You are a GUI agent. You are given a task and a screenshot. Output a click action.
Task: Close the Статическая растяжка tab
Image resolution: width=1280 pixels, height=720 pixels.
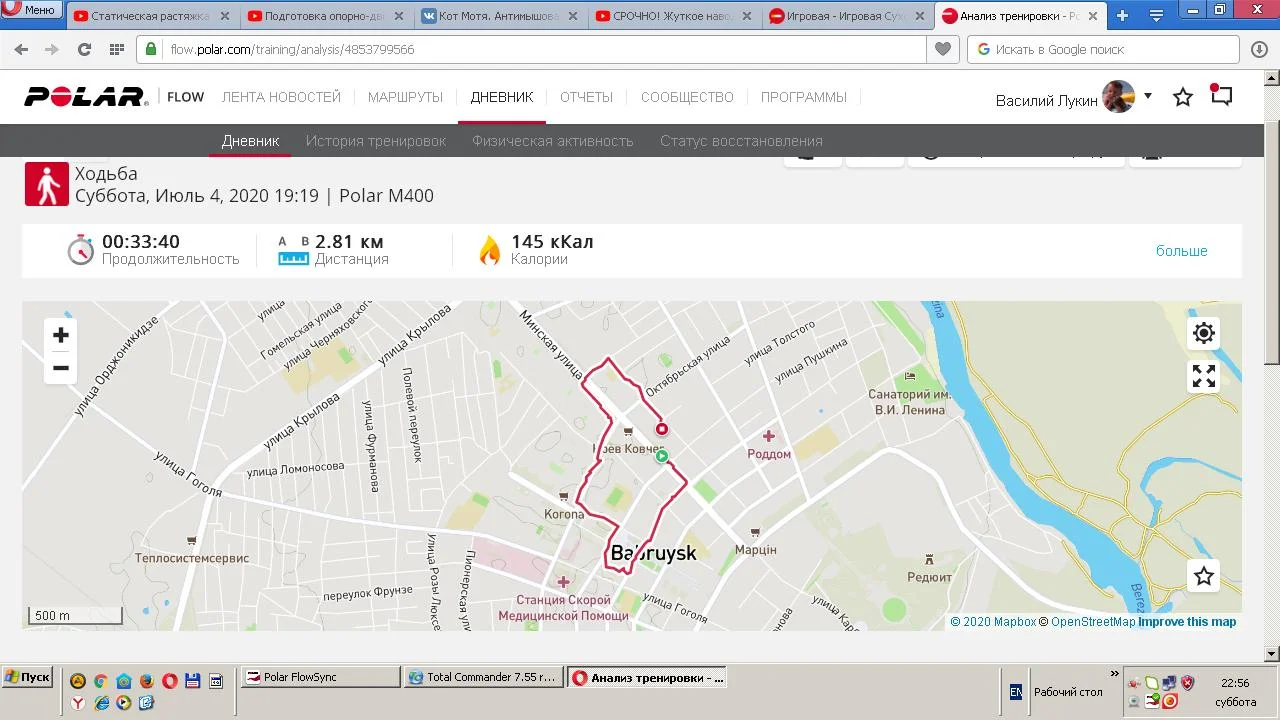[x=224, y=16]
